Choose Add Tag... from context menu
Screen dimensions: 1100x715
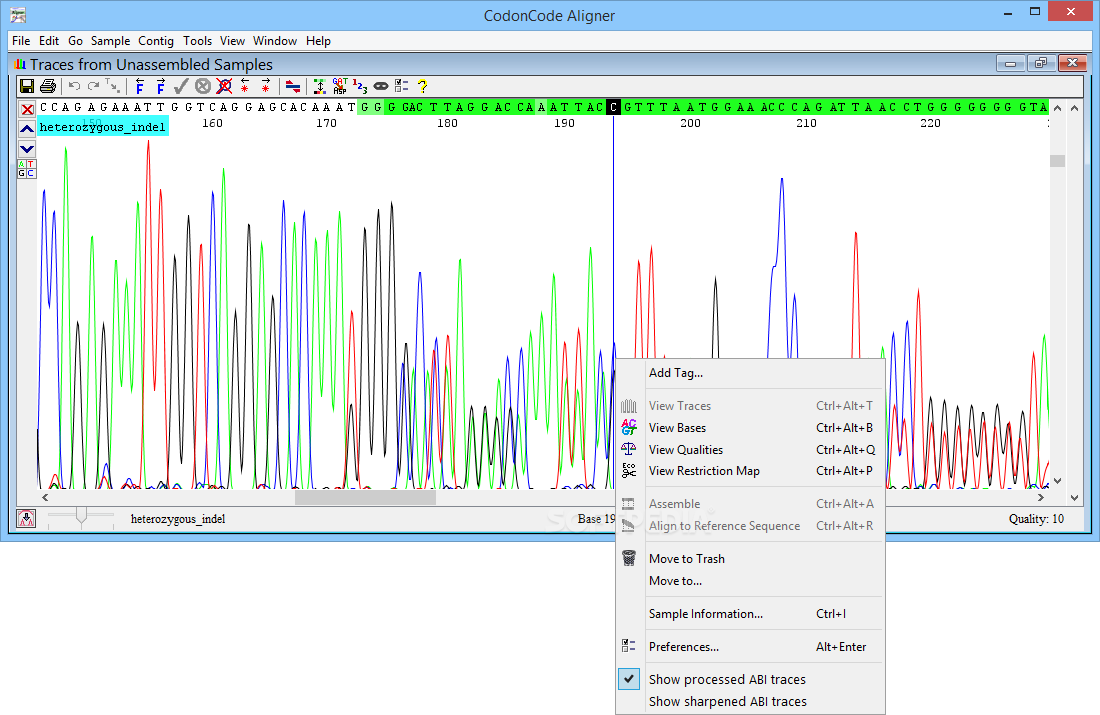click(751, 373)
